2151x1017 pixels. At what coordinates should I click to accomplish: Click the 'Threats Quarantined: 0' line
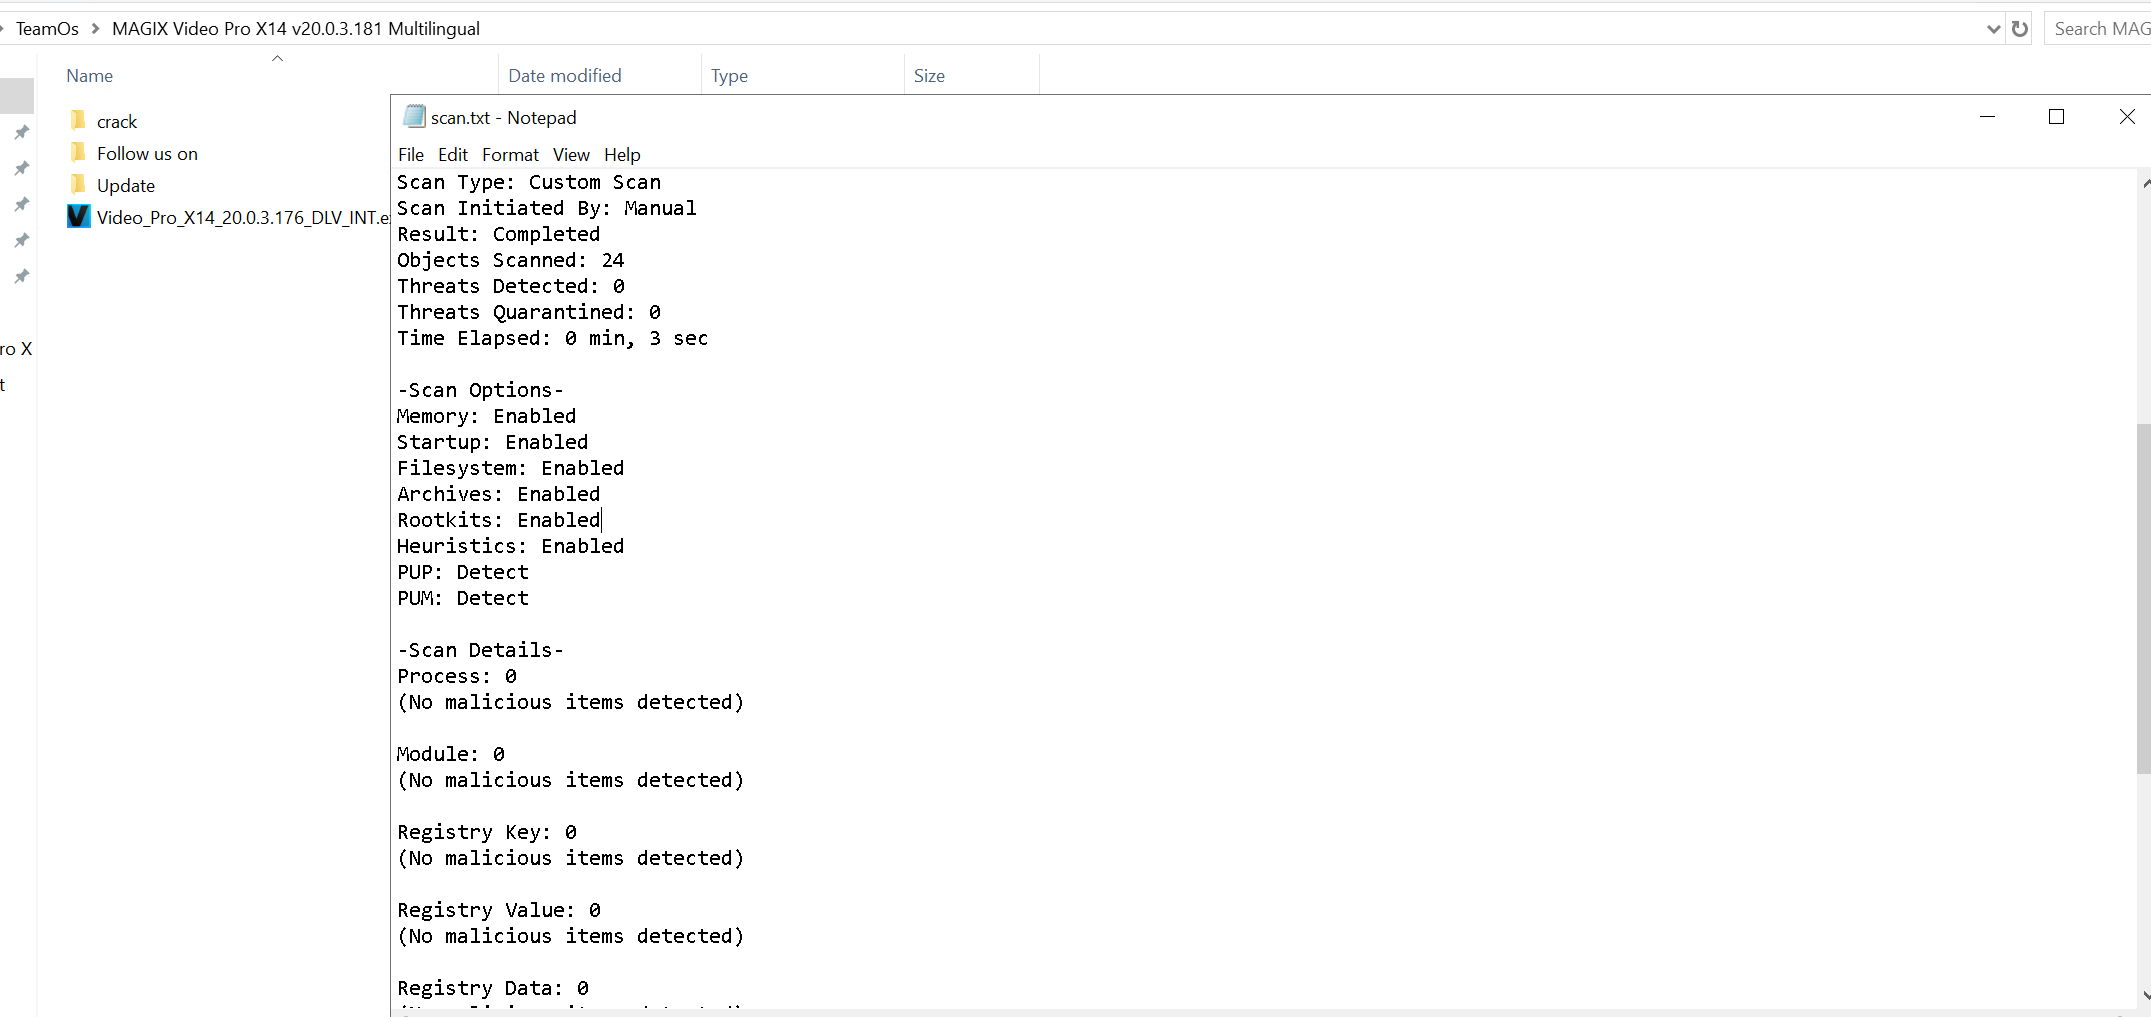(x=529, y=312)
